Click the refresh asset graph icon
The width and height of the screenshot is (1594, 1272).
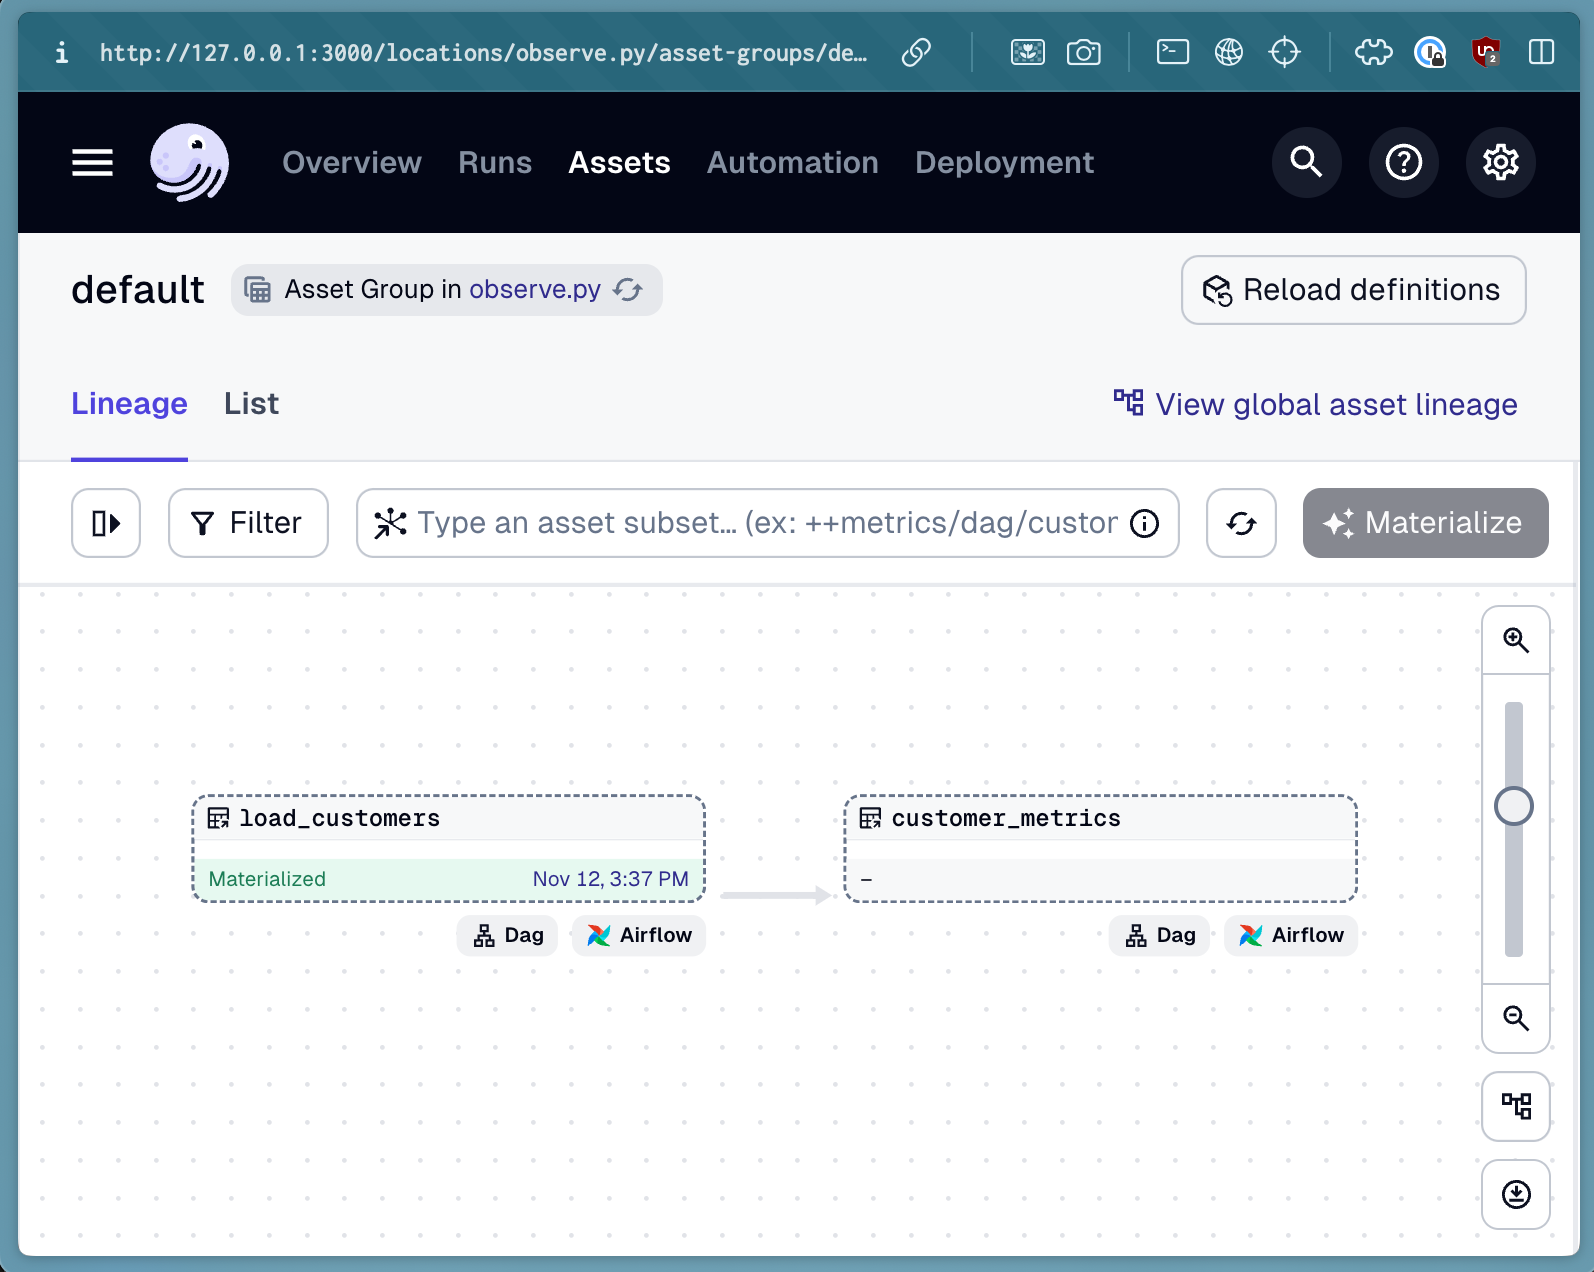click(x=1241, y=523)
